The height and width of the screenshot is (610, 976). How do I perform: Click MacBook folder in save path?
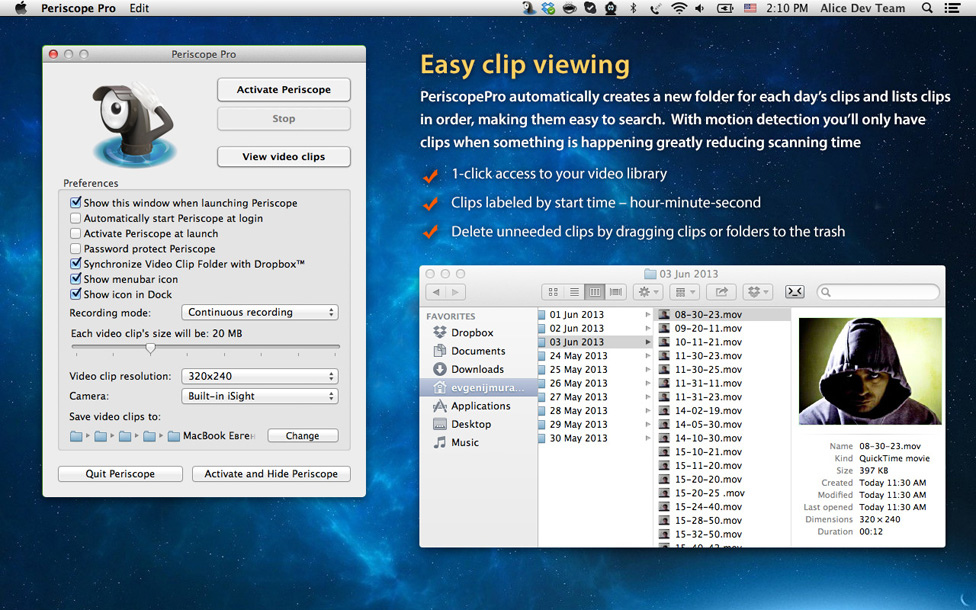212,436
